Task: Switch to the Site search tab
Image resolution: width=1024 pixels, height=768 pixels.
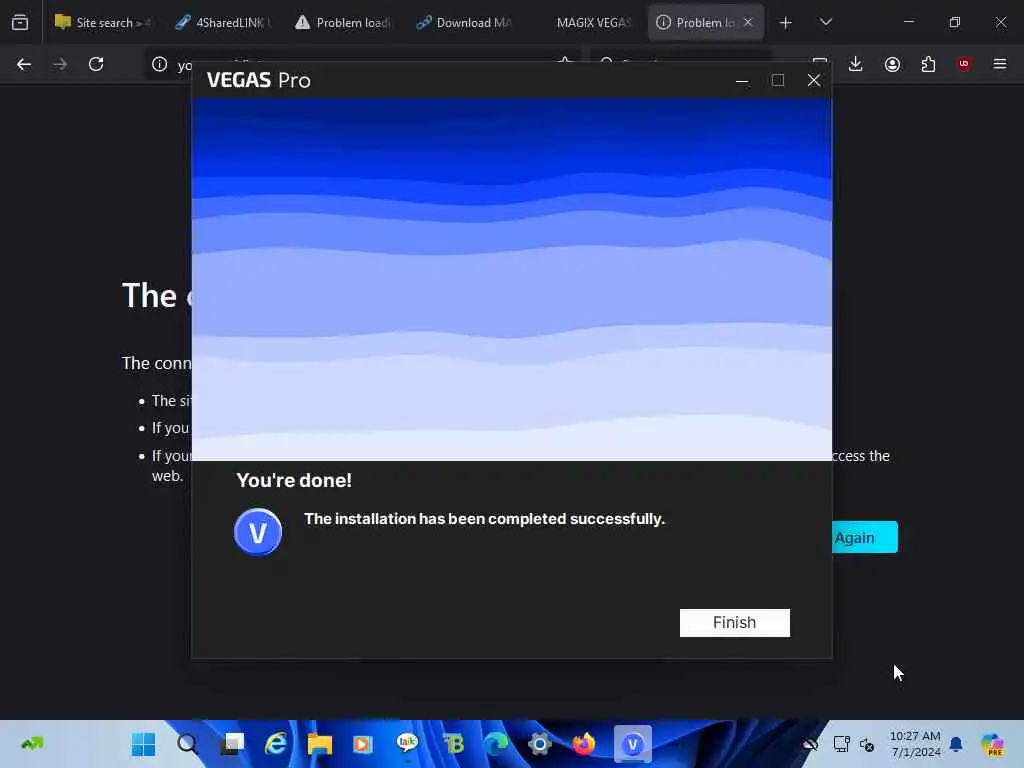Action: point(103,23)
